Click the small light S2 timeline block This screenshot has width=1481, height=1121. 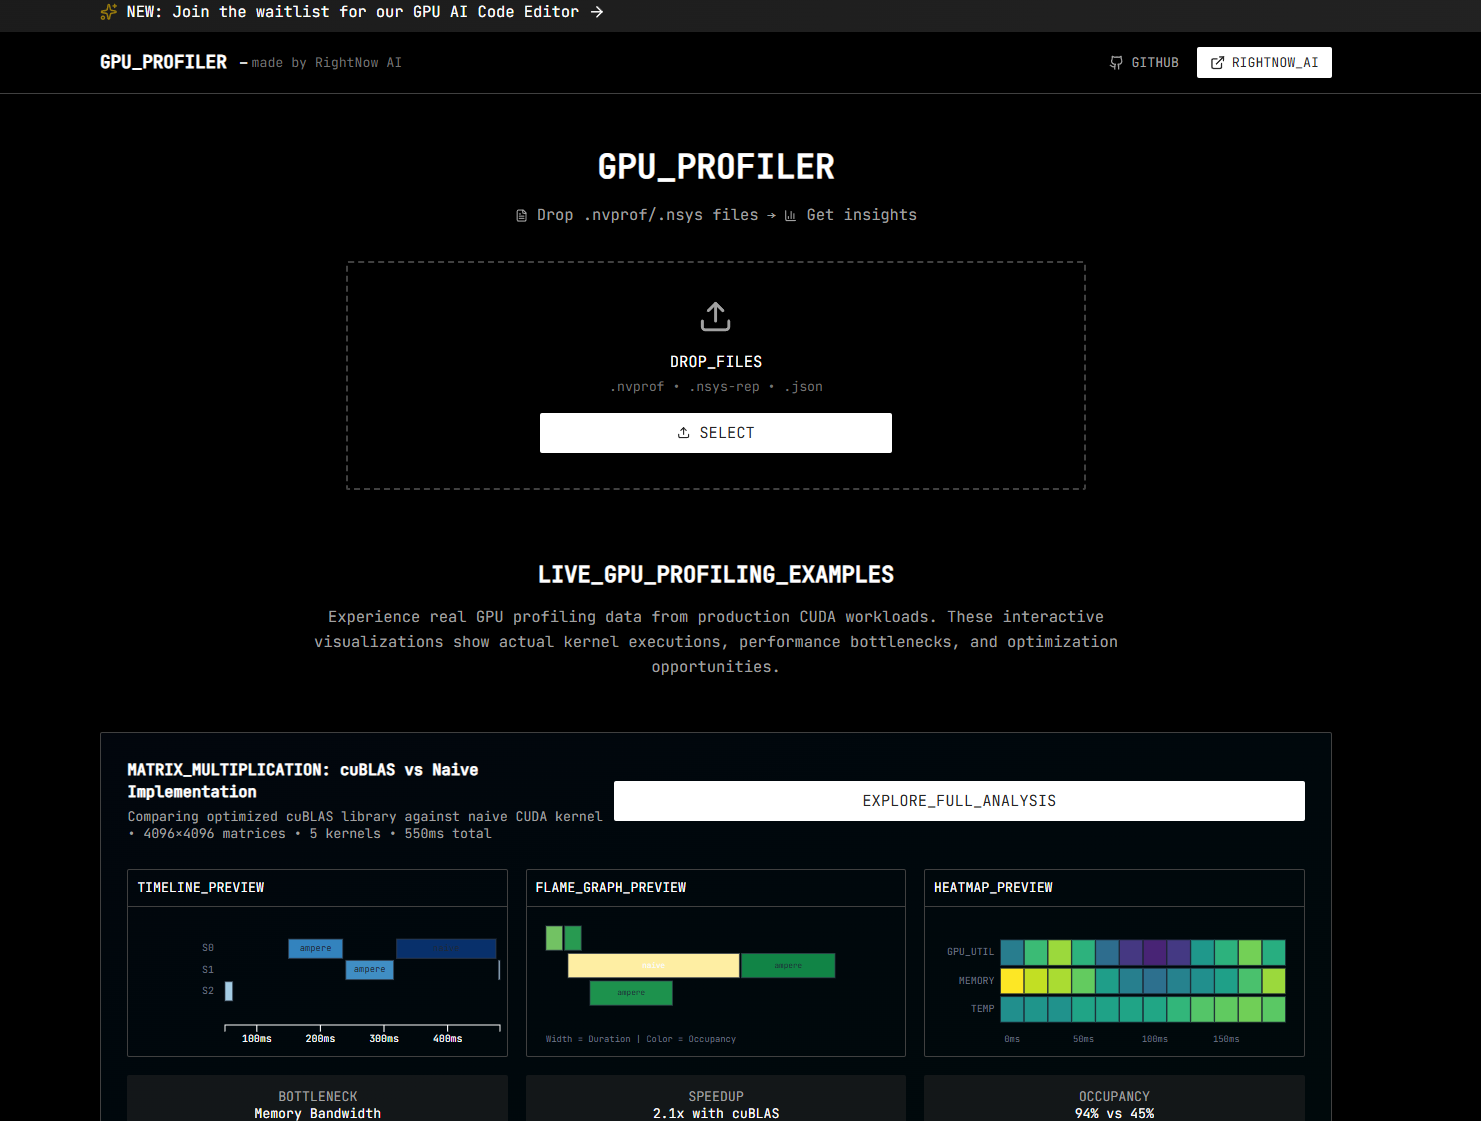pos(229,990)
